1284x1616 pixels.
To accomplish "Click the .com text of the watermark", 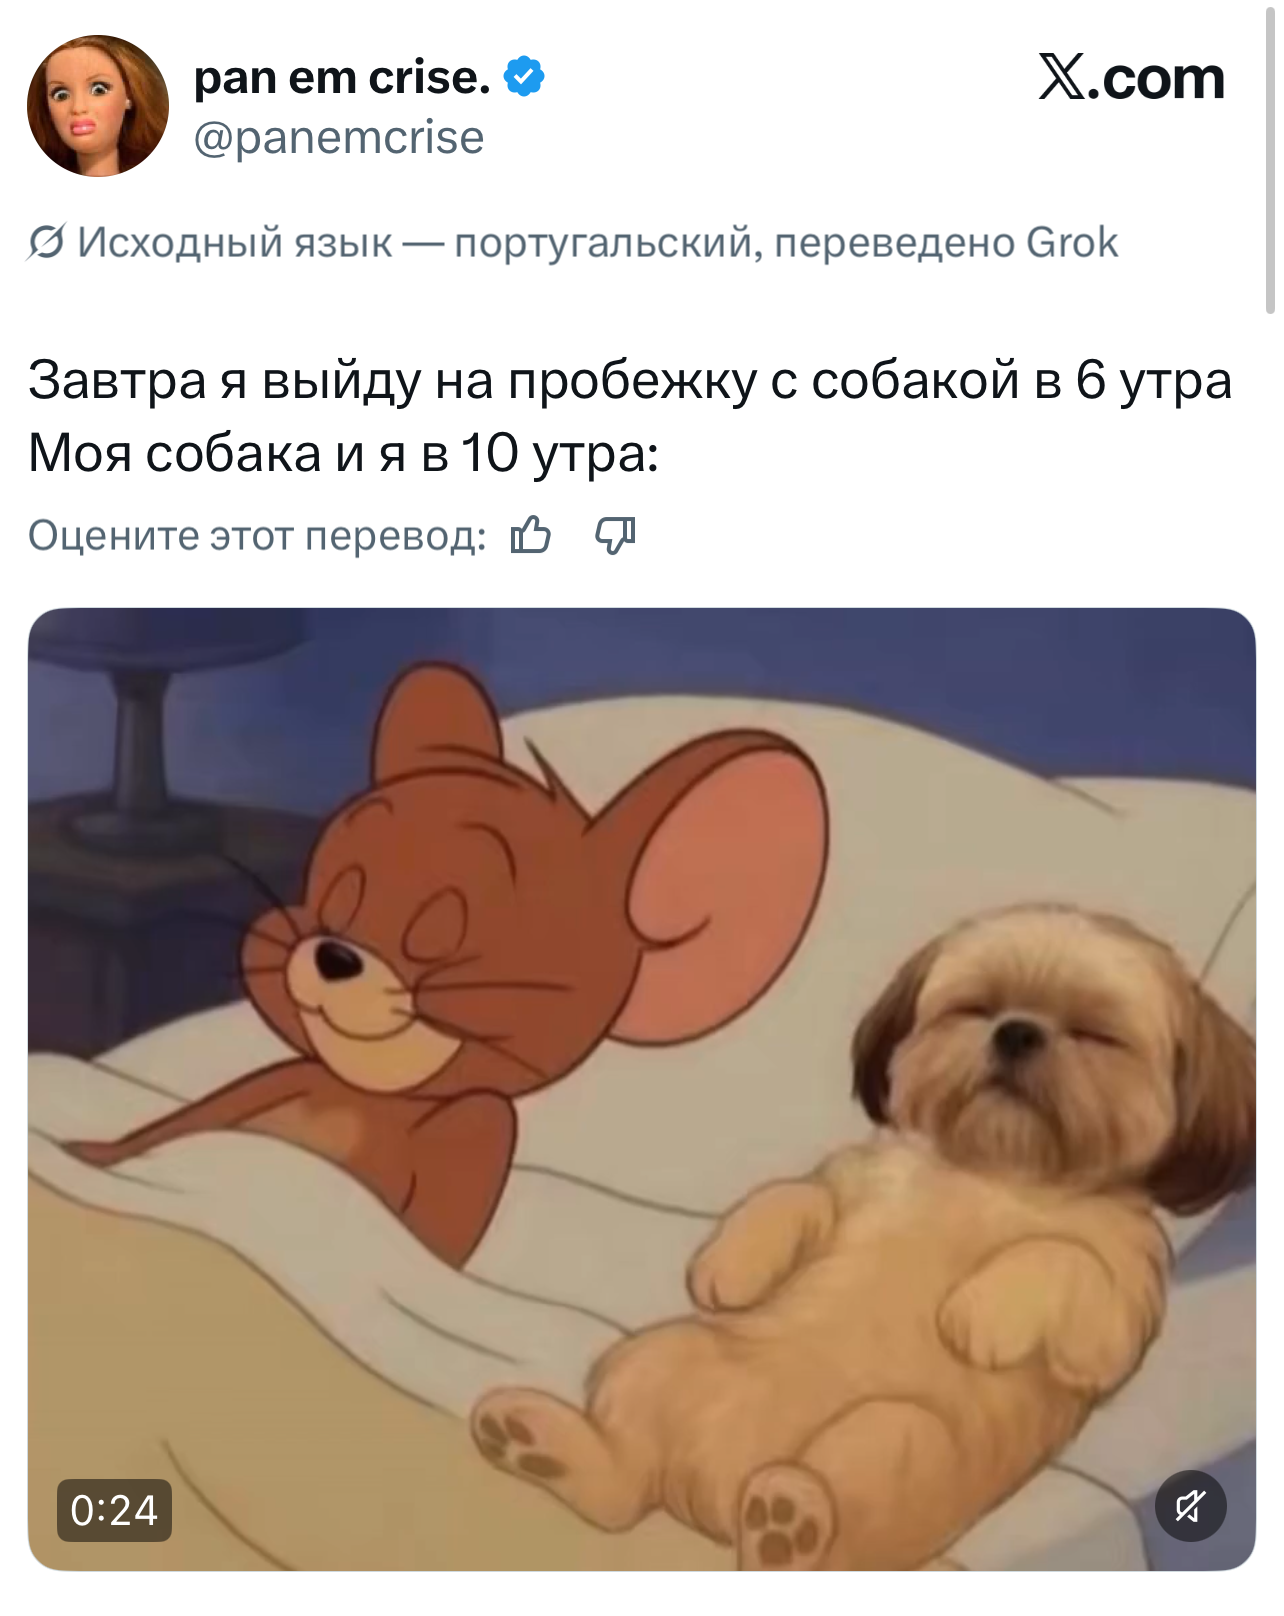I will (1157, 78).
